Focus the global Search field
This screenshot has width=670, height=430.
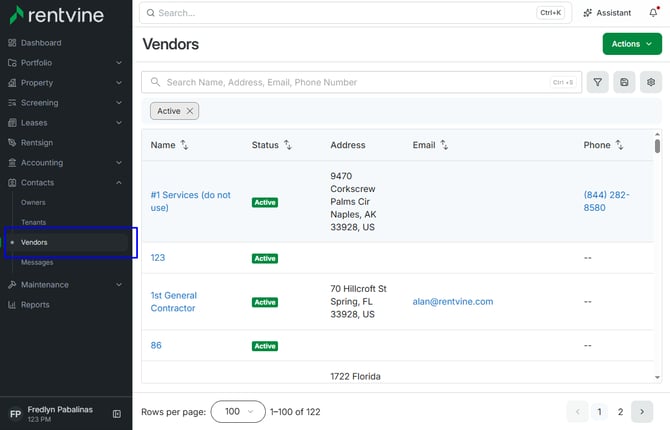click(x=355, y=13)
